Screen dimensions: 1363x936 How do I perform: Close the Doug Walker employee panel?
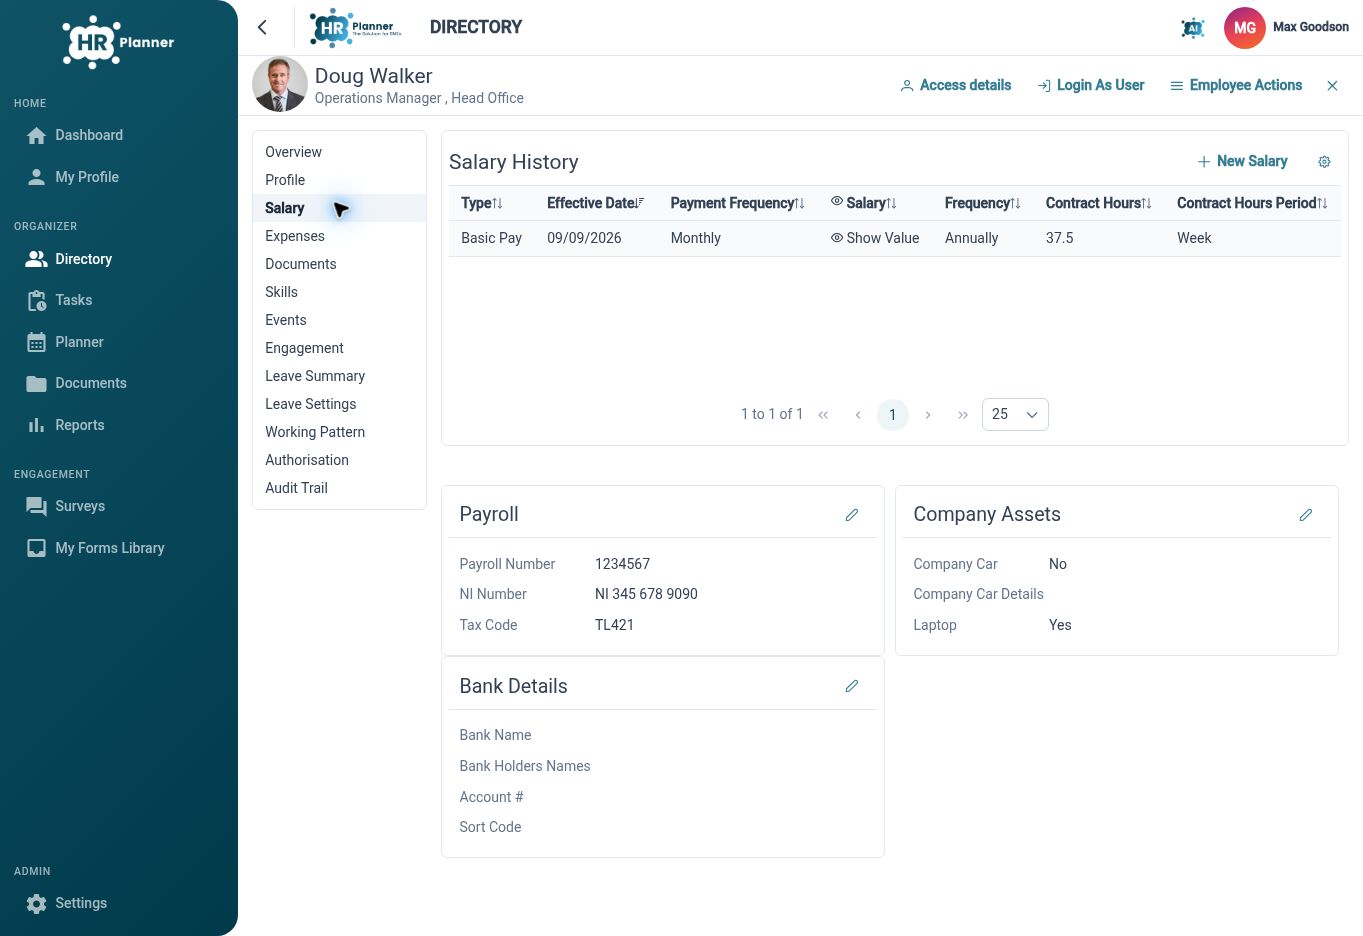click(x=1332, y=86)
